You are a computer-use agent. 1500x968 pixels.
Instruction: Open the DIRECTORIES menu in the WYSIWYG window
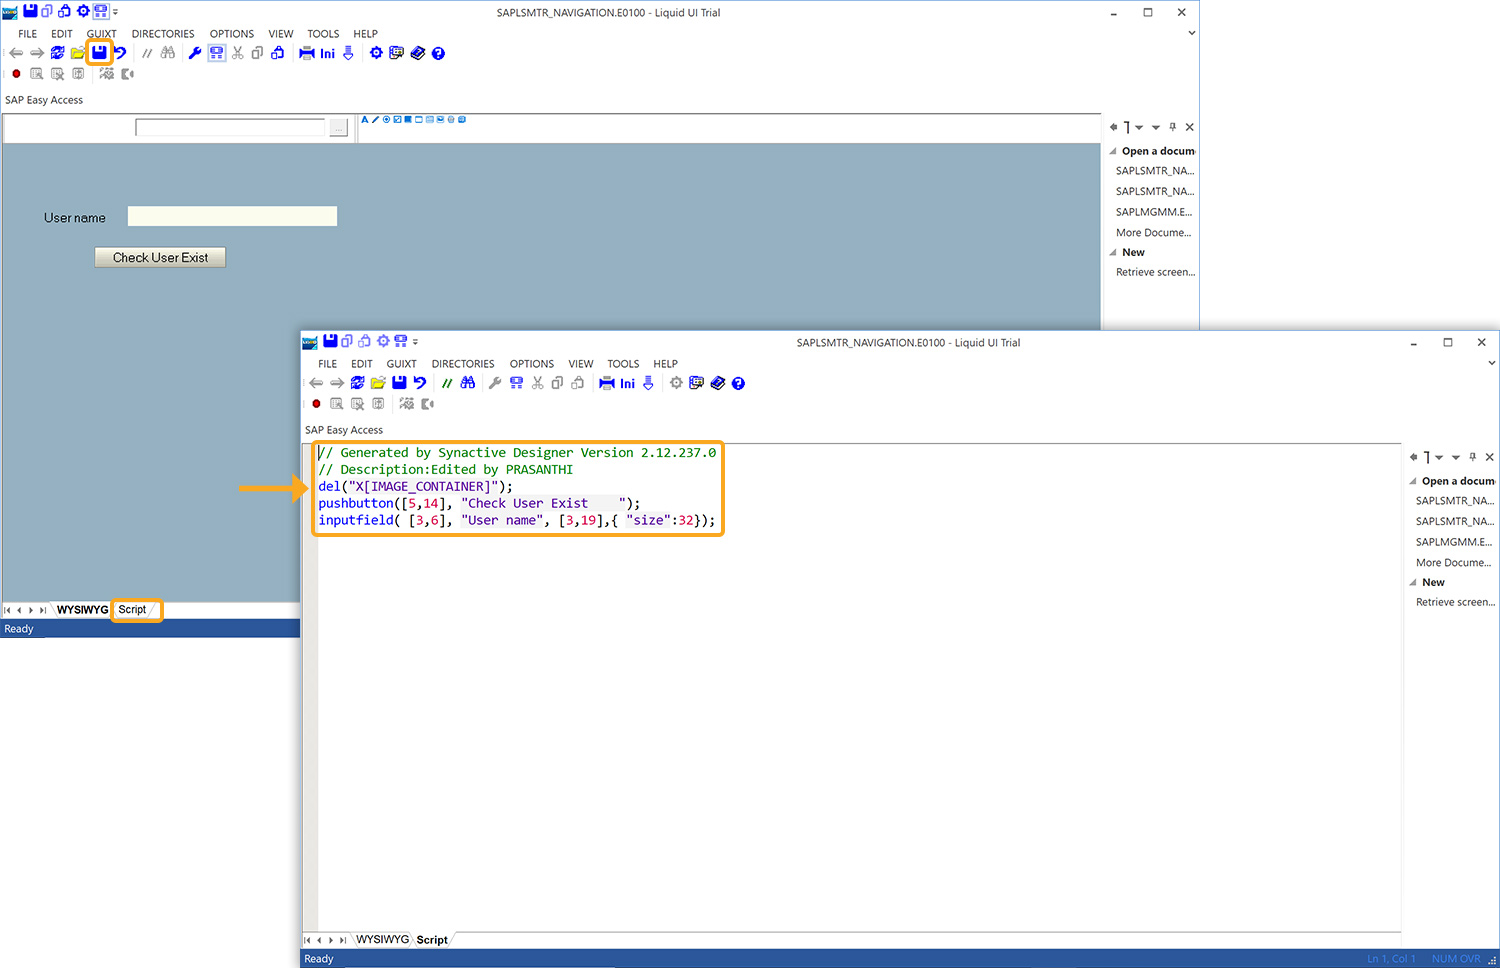tap(163, 34)
